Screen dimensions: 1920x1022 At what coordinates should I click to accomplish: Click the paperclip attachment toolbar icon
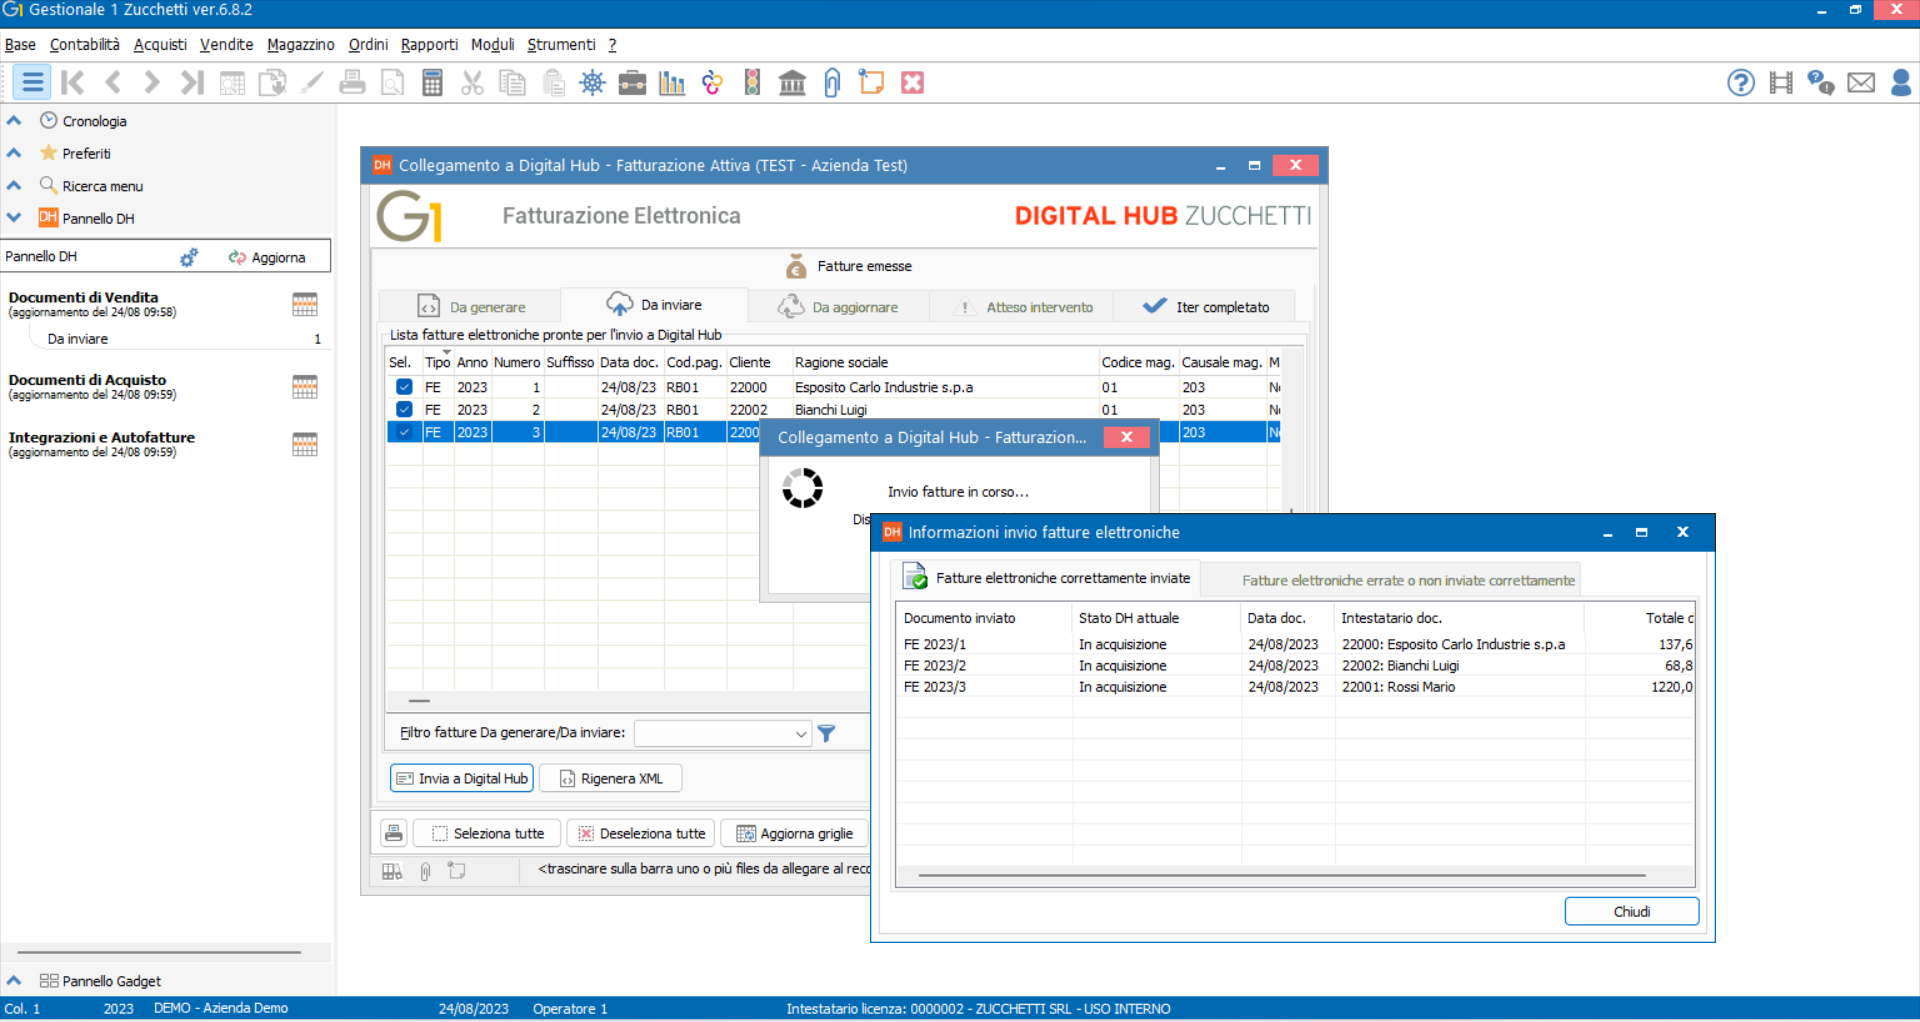(832, 82)
